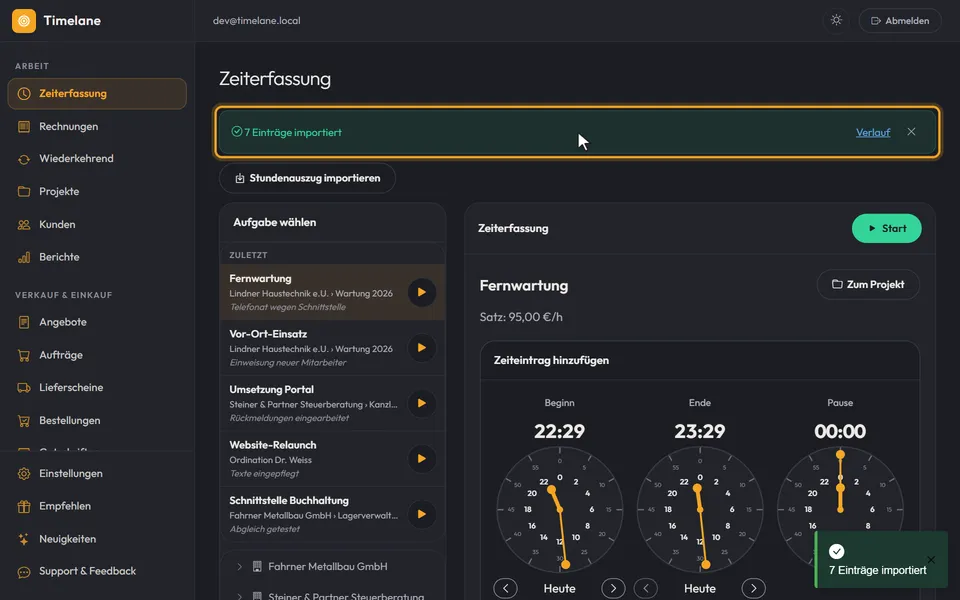Viewport: 960px width, 600px height.
Task: Open Berichte in the sidebar
Action: pos(97,257)
